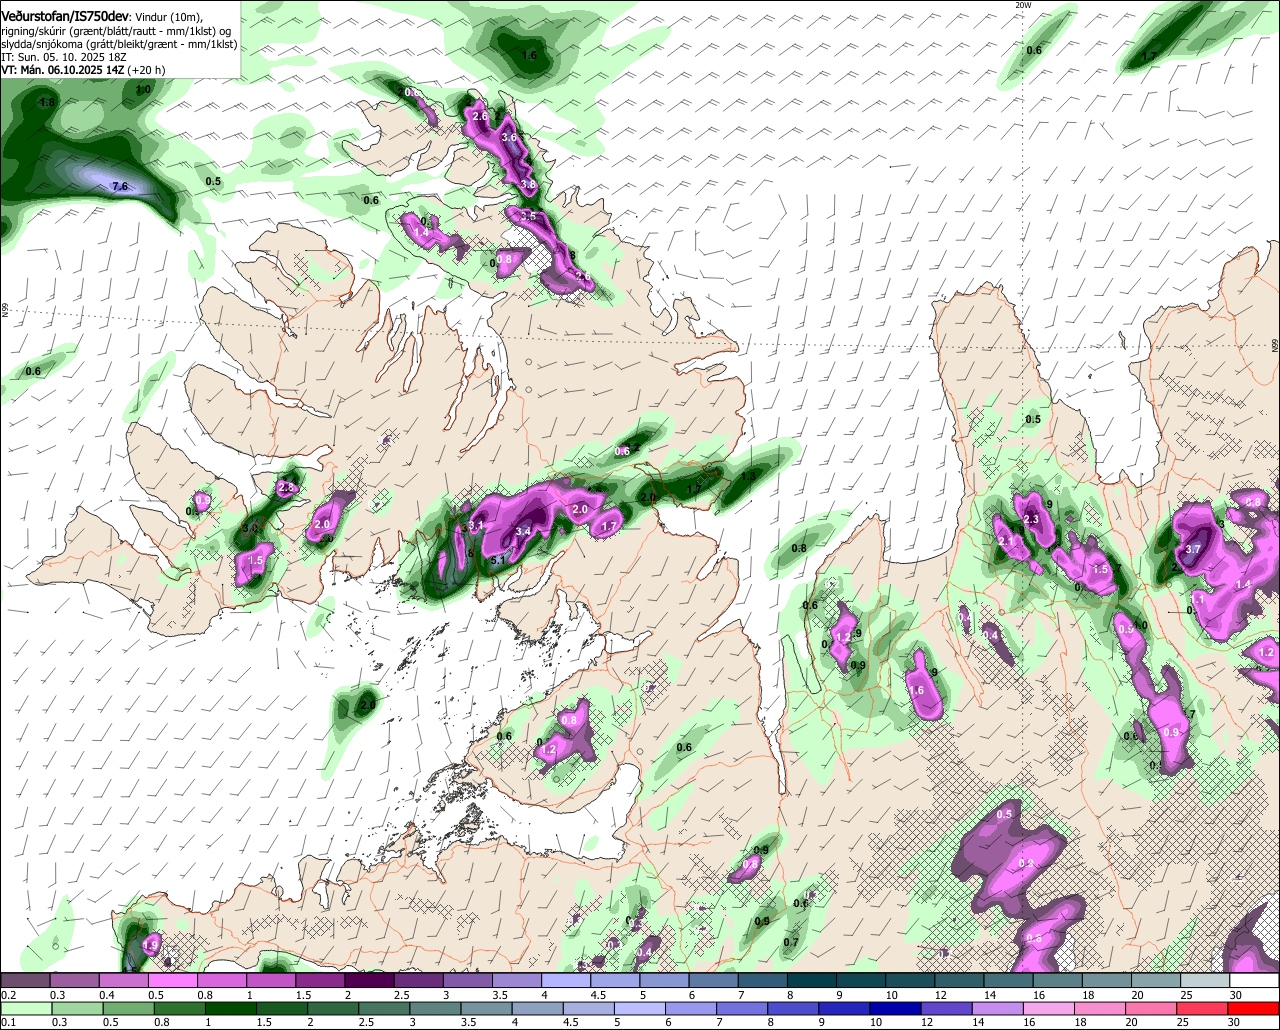The width and height of the screenshot is (1280, 1030).
Task: Pick the darkest purple snow swatch above 2
Action: click(x=370, y=981)
